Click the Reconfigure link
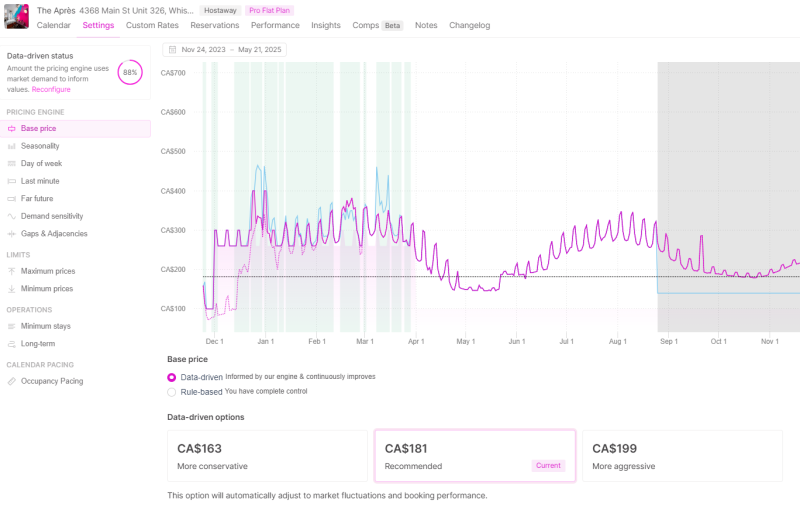The width and height of the screenshot is (800, 510). pyautogui.click(x=51, y=89)
